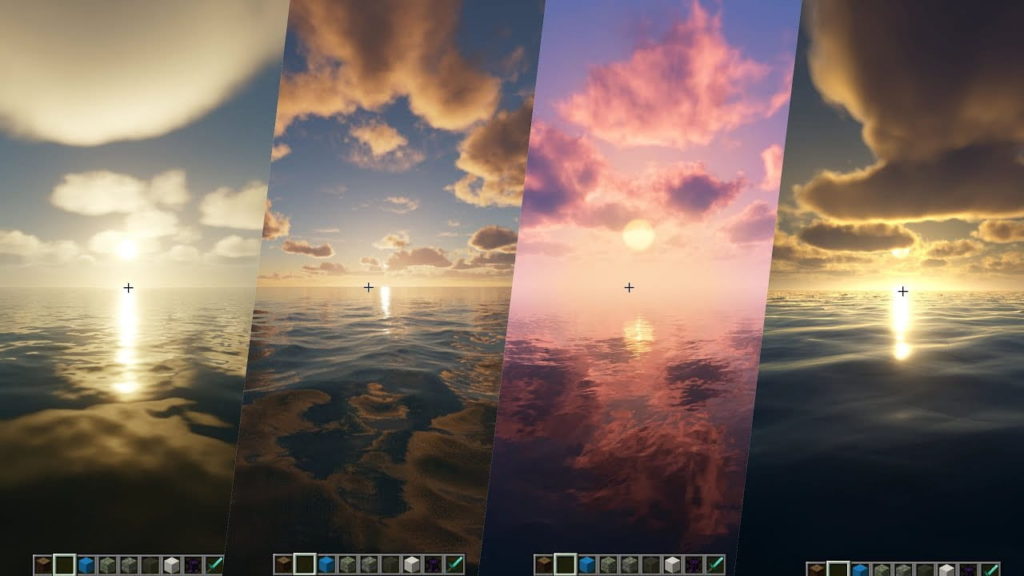Choose the dark purple block in rightmost panel's hotbar
This screenshot has height=576, width=1024.
click(968, 569)
